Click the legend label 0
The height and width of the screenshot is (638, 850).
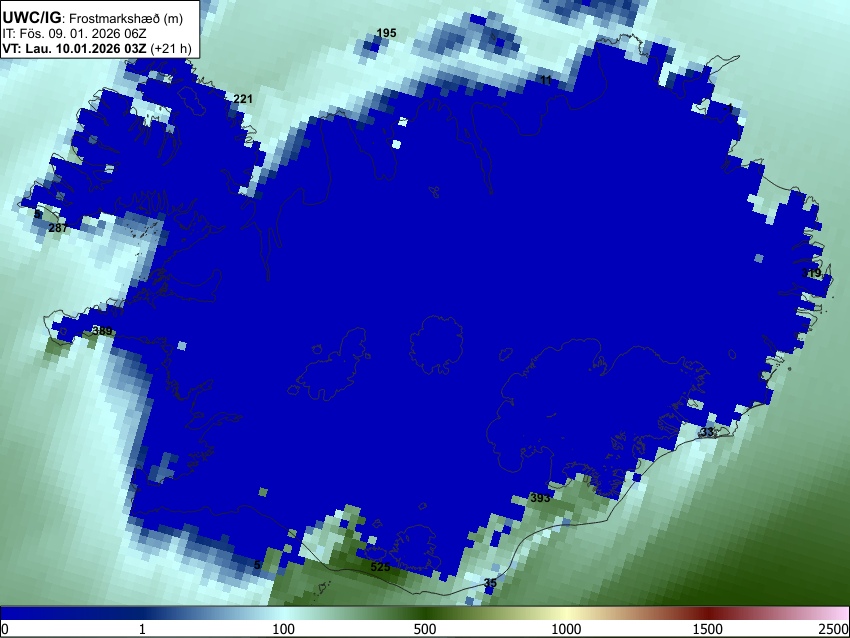(5, 629)
